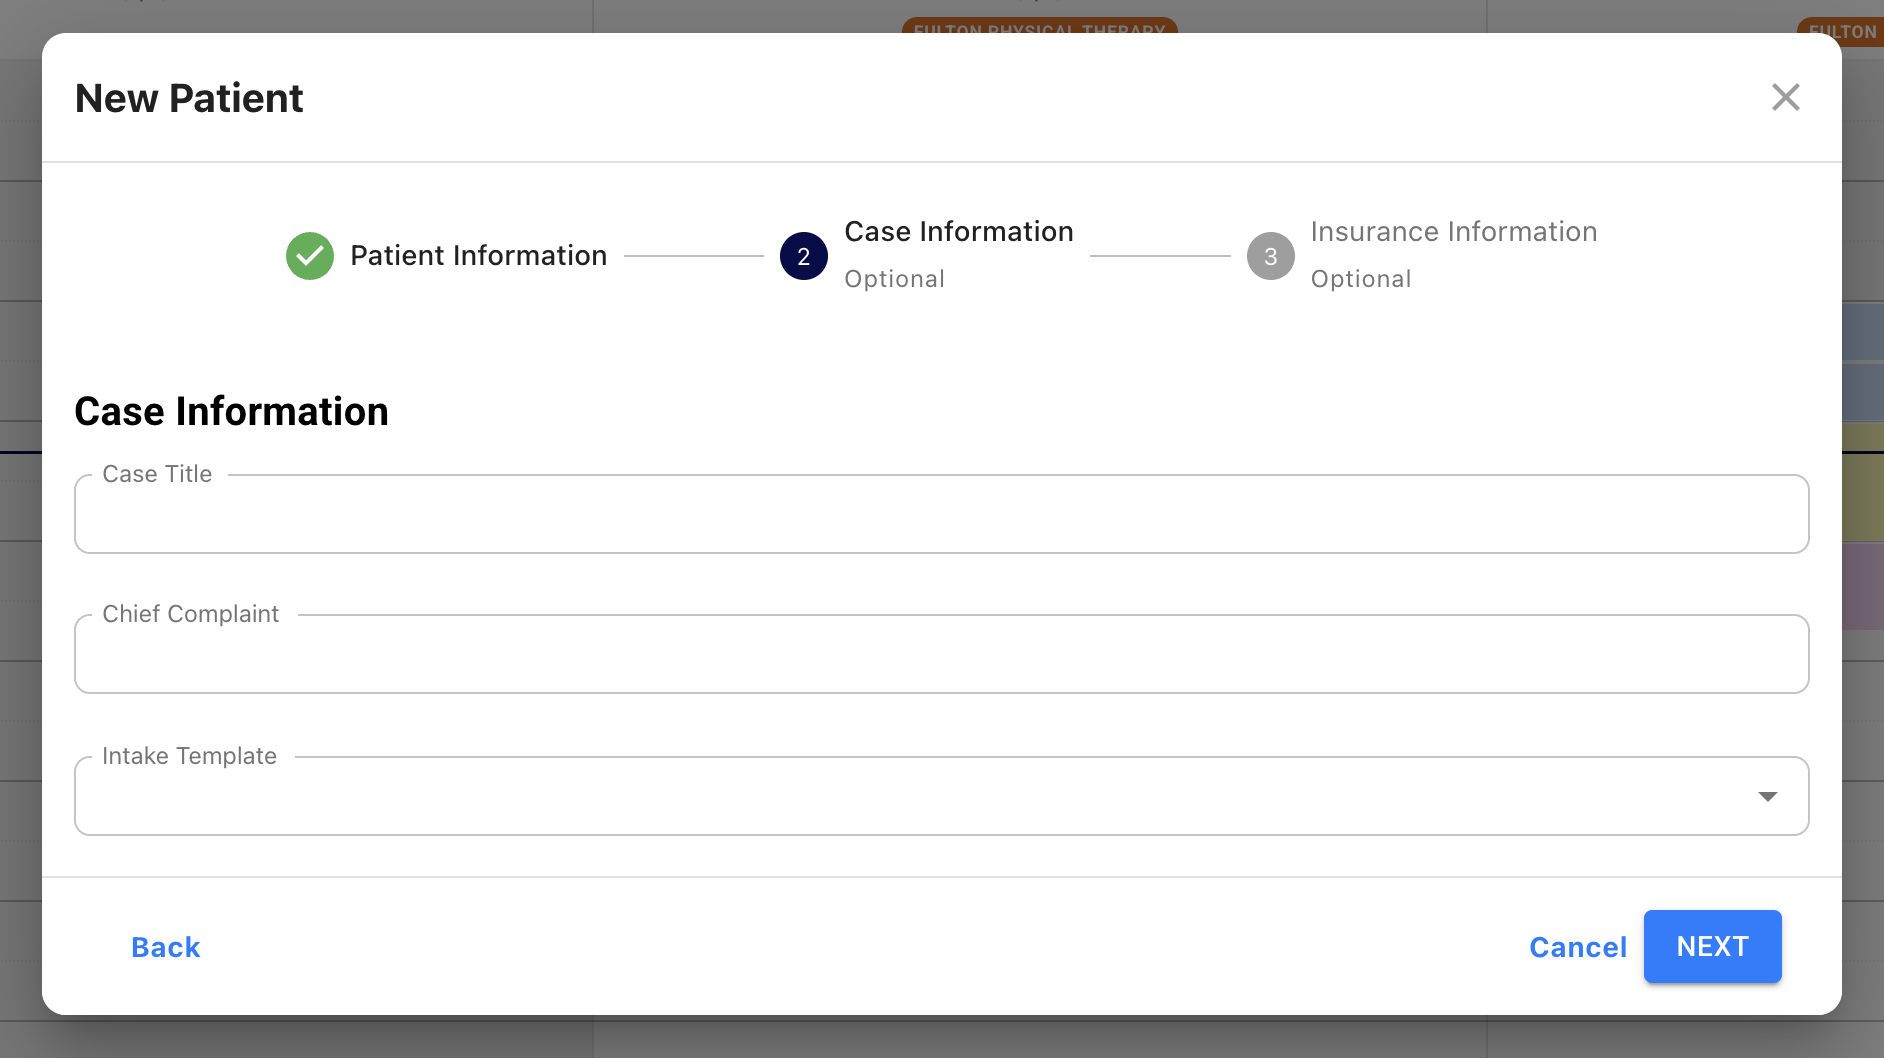Select the blue calendar block at right edge

coord(1863,361)
